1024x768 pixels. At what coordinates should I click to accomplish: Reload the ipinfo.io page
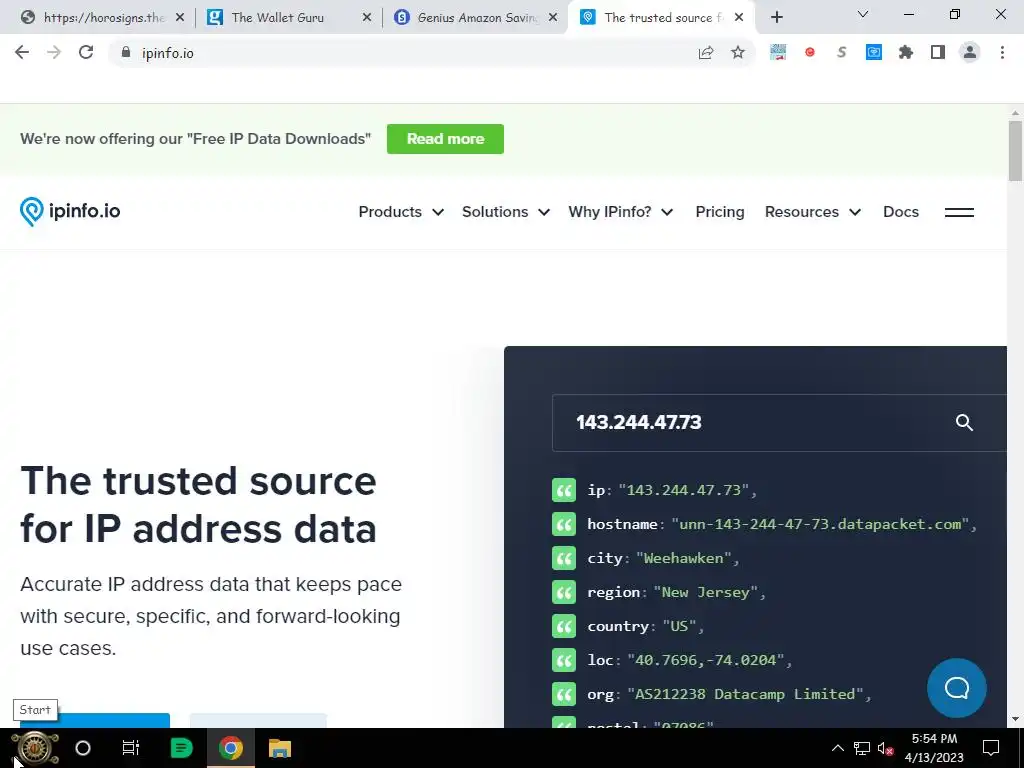coord(86,52)
